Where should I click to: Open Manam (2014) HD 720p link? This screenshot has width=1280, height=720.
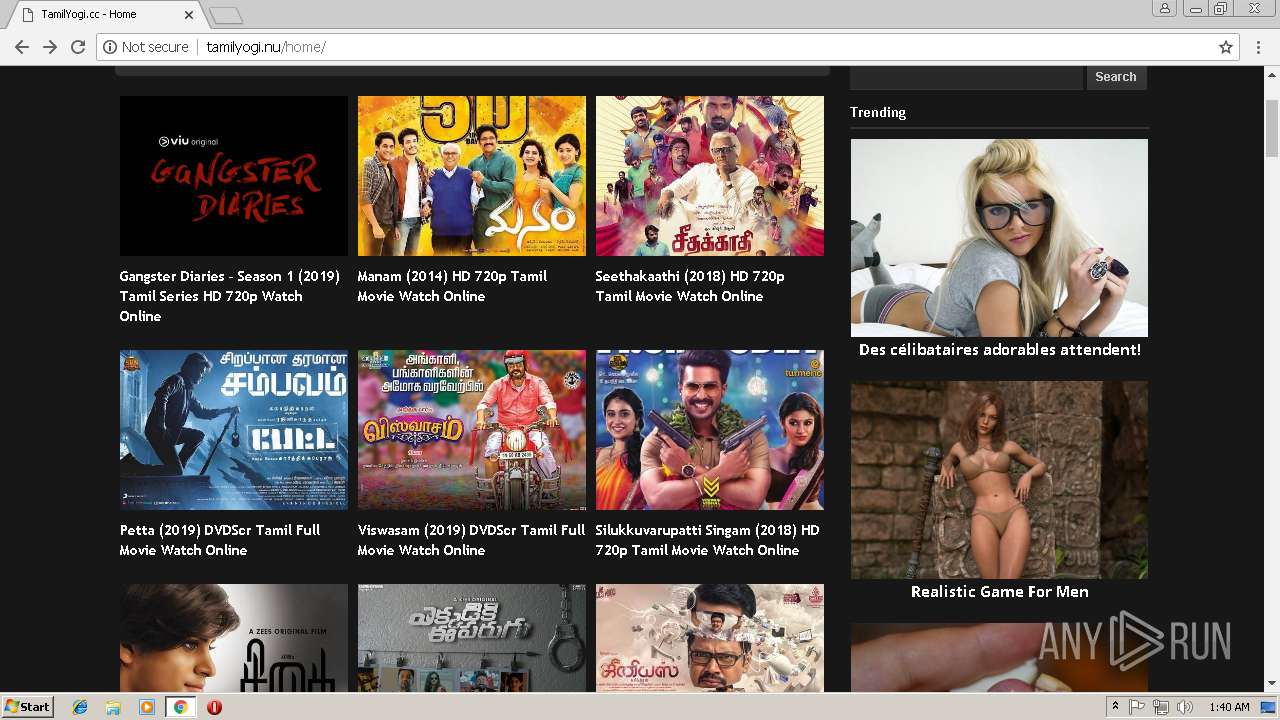pos(452,286)
